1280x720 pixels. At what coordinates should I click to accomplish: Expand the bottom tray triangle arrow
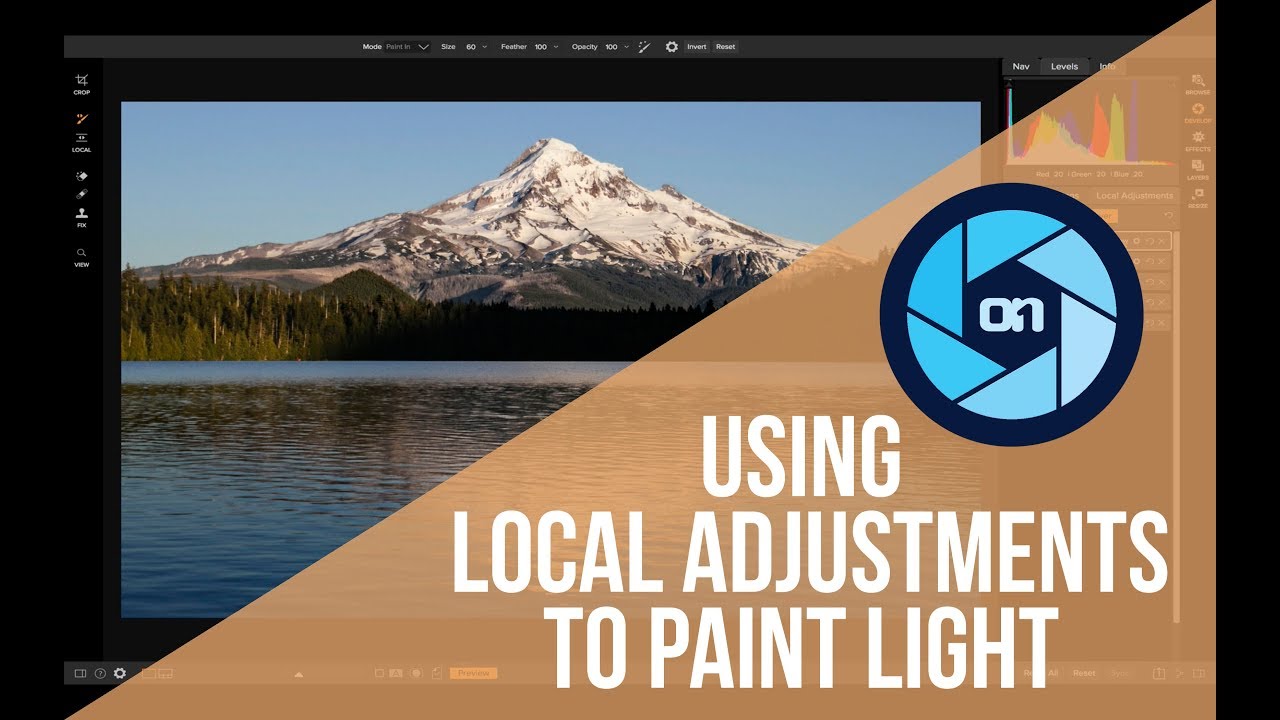(298, 675)
